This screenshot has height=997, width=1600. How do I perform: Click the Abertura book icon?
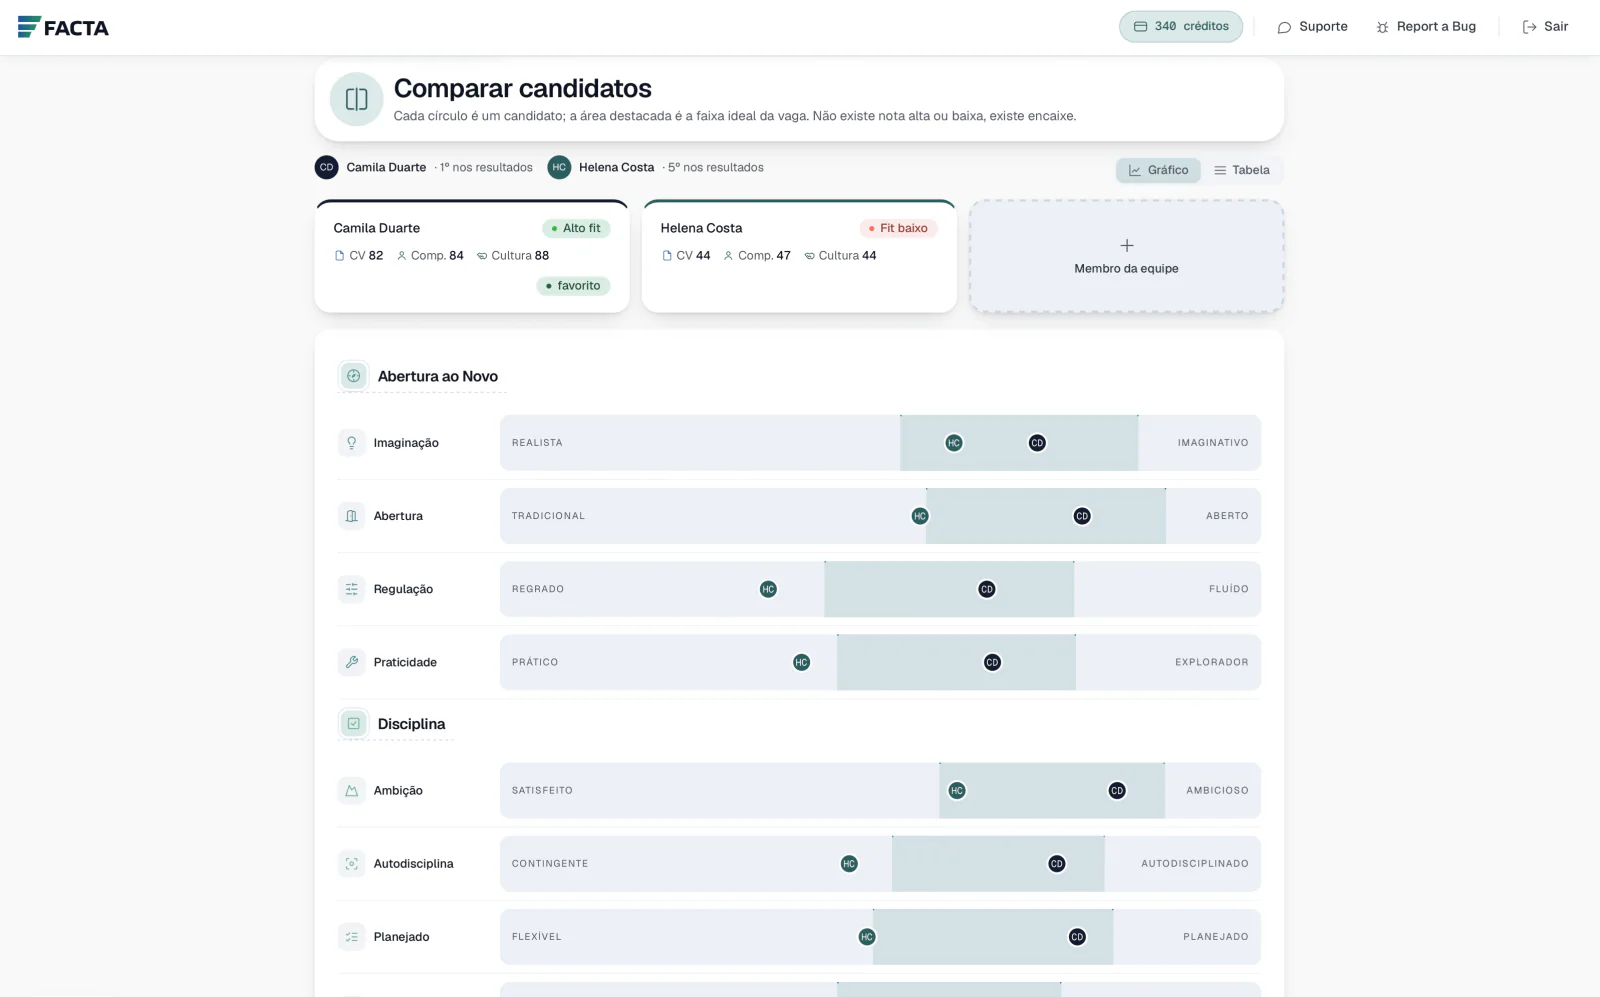351,516
